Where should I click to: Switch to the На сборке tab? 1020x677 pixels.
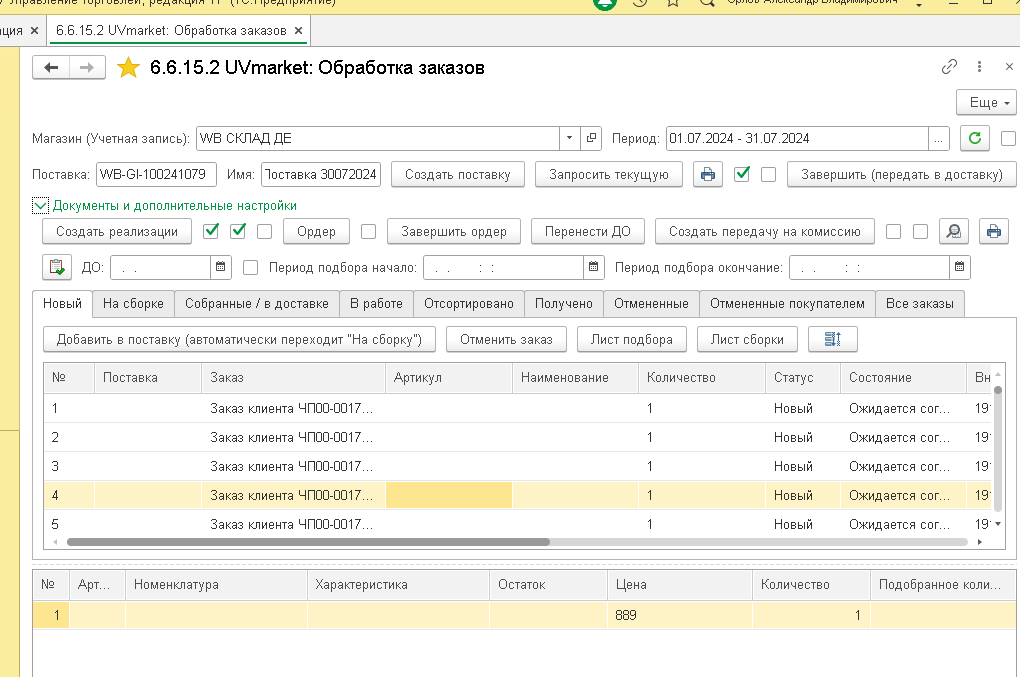coord(133,303)
